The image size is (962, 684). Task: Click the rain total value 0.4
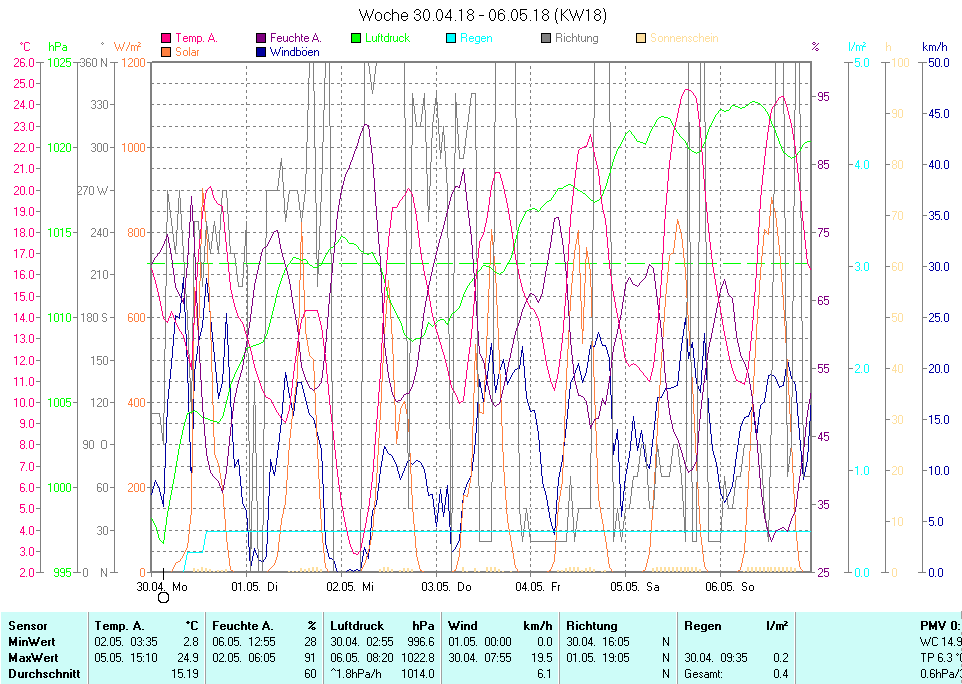pyautogui.click(x=781, y=674)
